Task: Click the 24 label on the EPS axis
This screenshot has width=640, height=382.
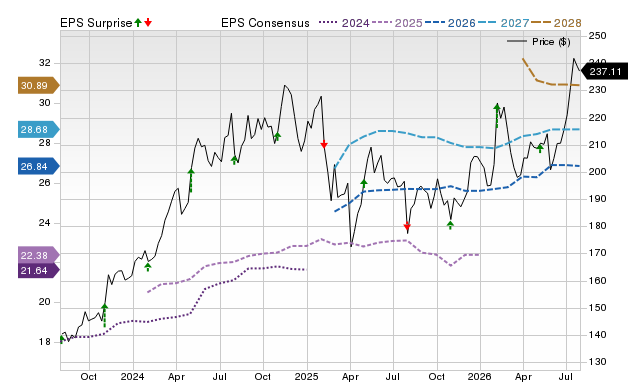Action: [x=45, y=222]
